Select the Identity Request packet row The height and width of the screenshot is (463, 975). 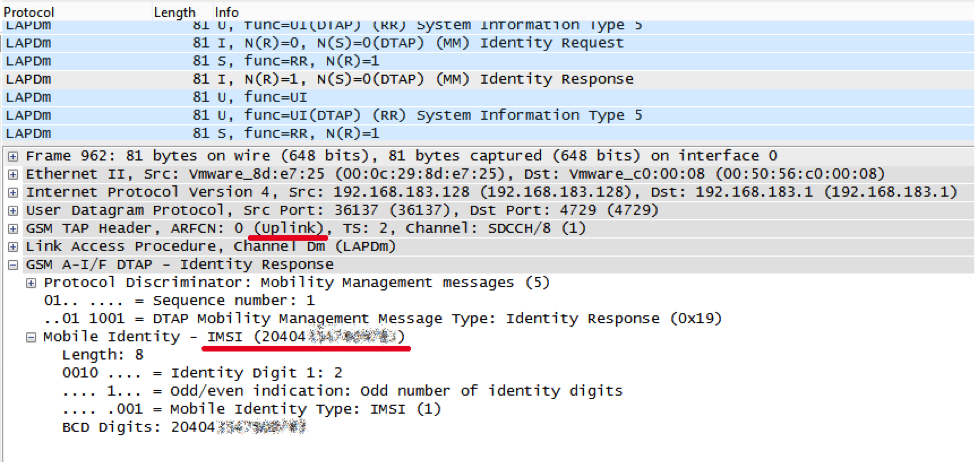tap(400, 43)
